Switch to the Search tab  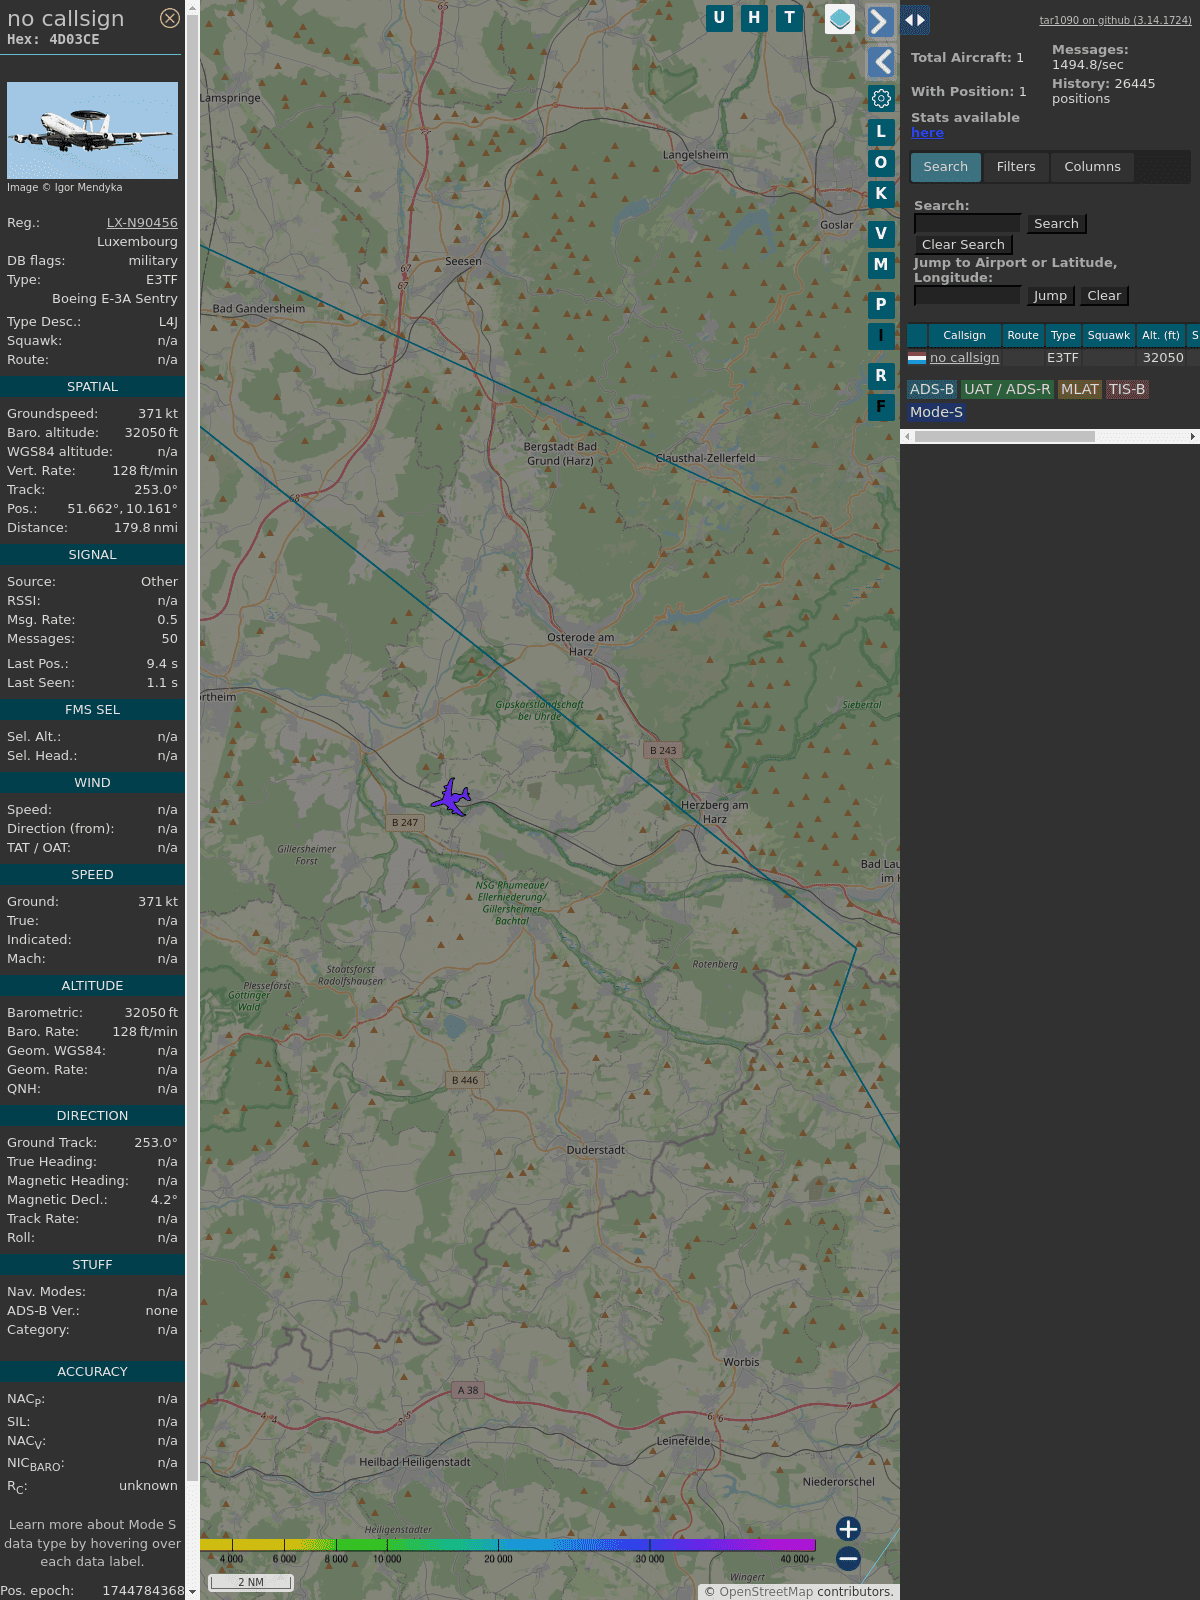(x=946, y=167)
